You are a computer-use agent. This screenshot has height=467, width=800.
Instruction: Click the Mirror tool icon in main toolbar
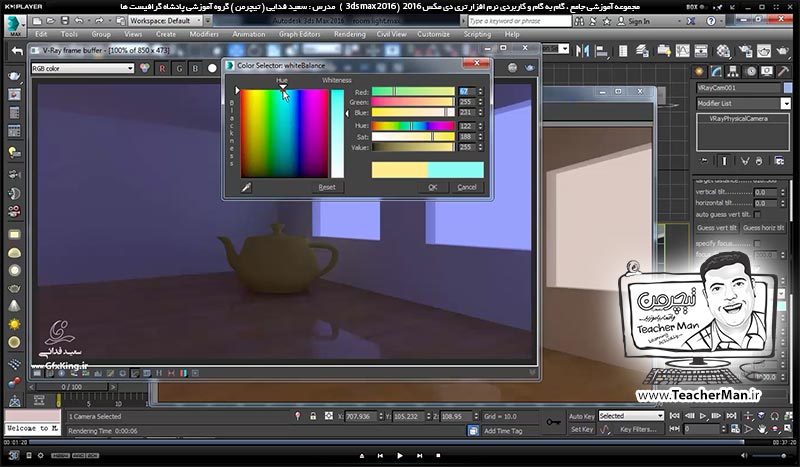pyautogui.click(x=582, y=51)
